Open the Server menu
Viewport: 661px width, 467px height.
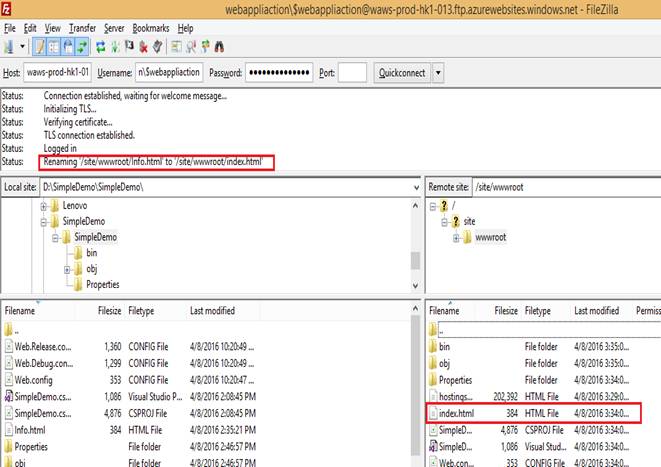(114, 28)
